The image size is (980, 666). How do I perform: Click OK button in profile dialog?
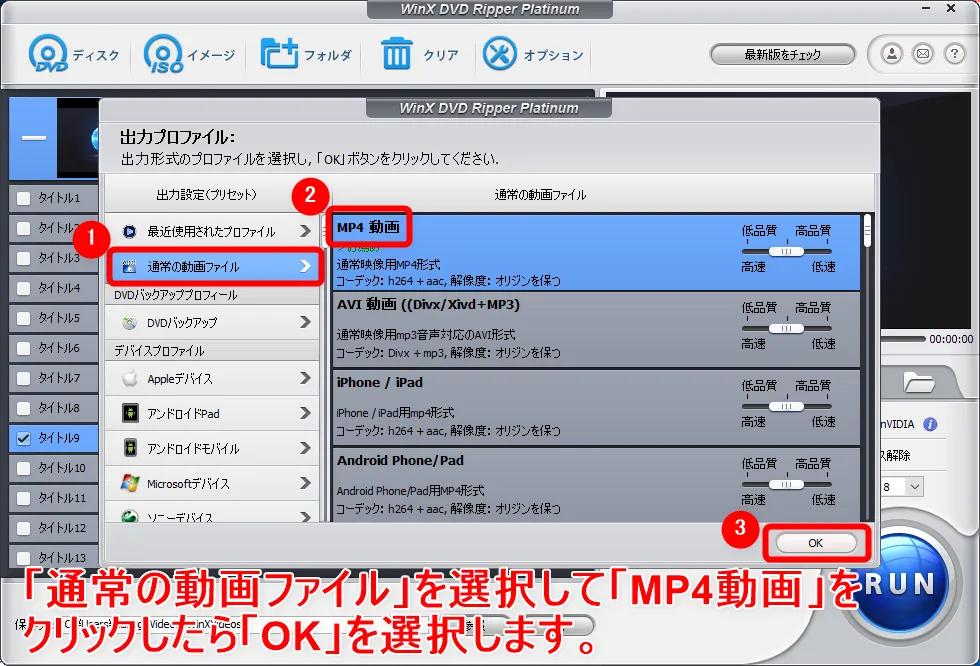(x=816, y=543)
